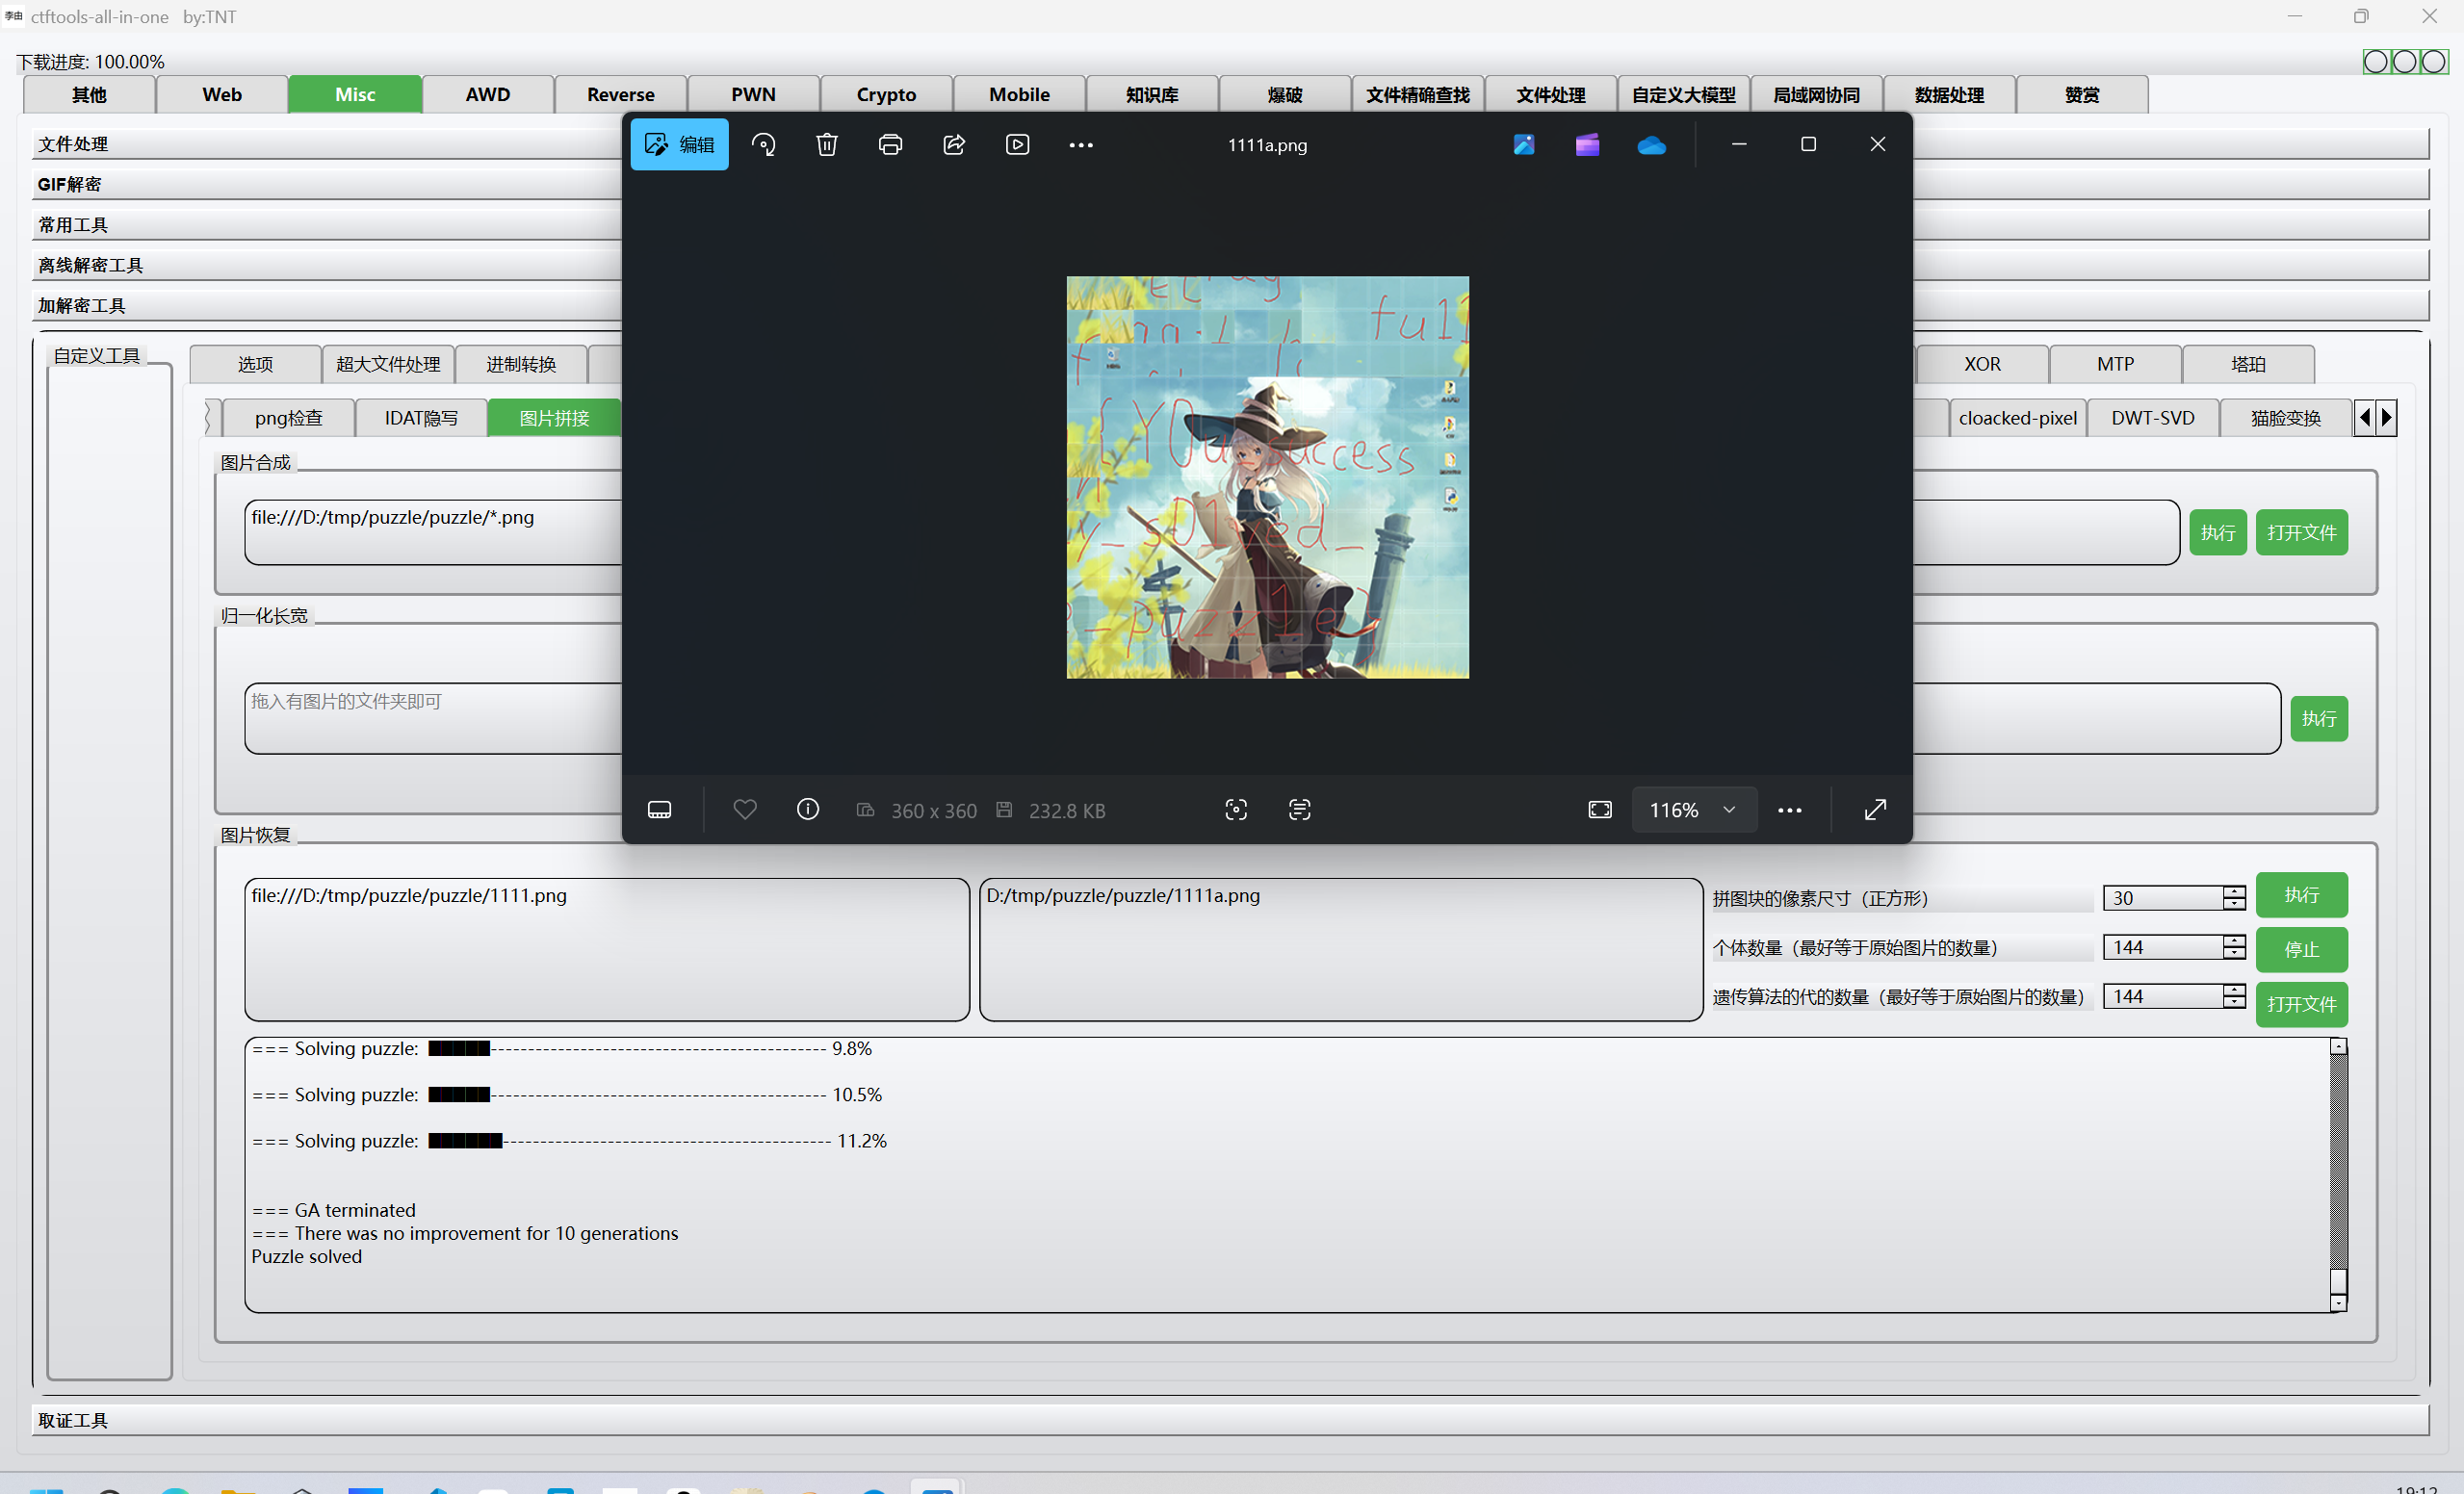Viewport: 2464px width, 1494px height.
Task: Open the Clipchamp icon in Photos toolbar
Action: (x=1587, y=144)
